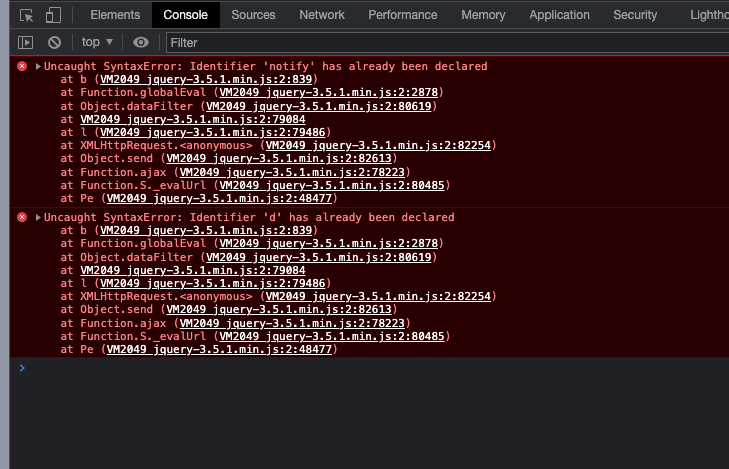Open the 2:82613 Object.send link in the 'd' error

pos(279,310)
